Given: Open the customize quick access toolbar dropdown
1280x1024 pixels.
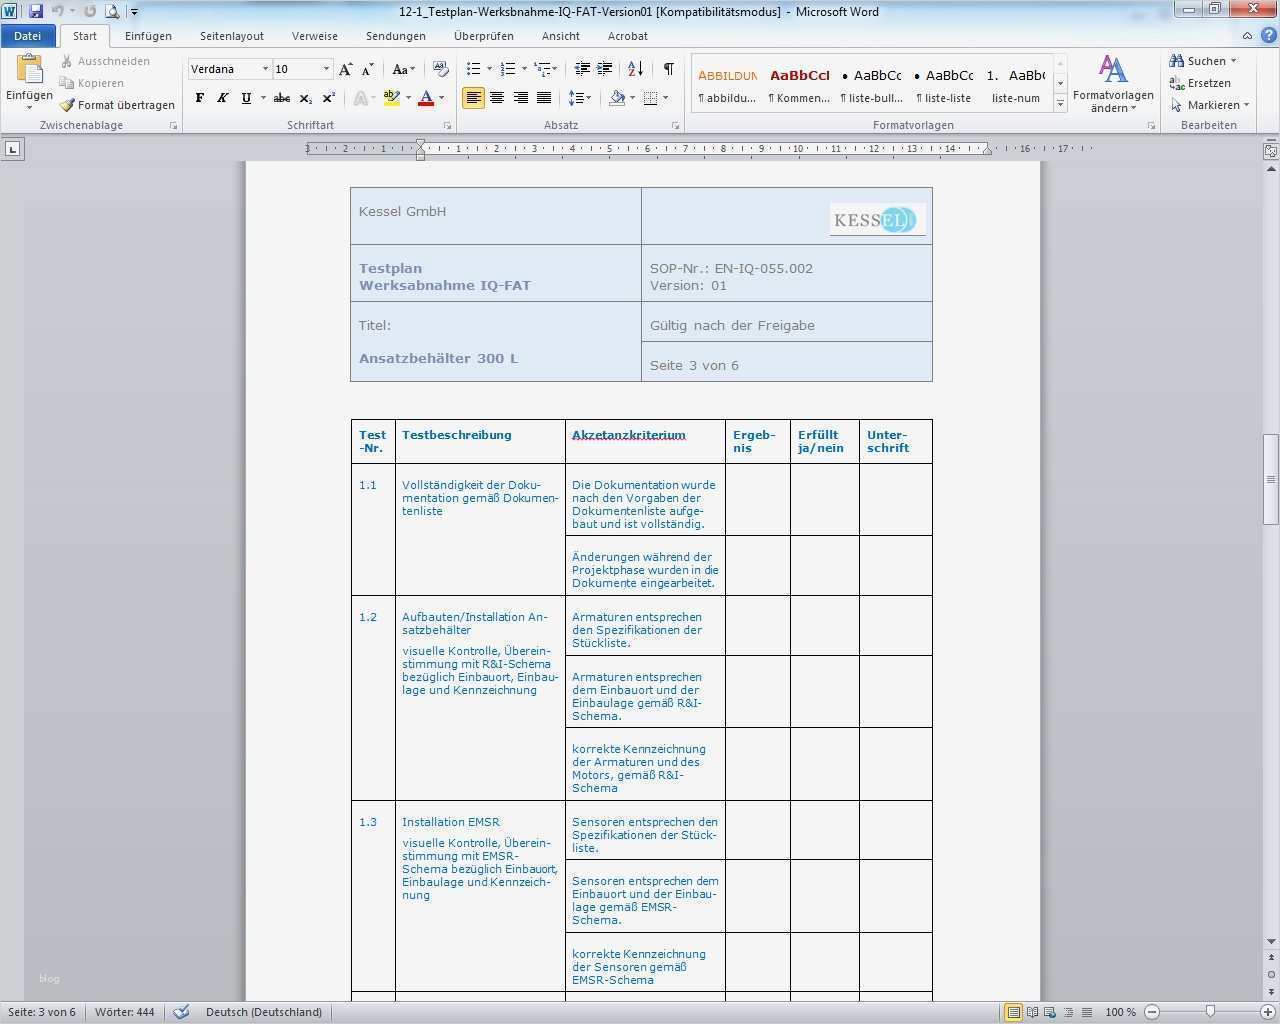Looking at the screenshot, I should (x=134, y=12).
